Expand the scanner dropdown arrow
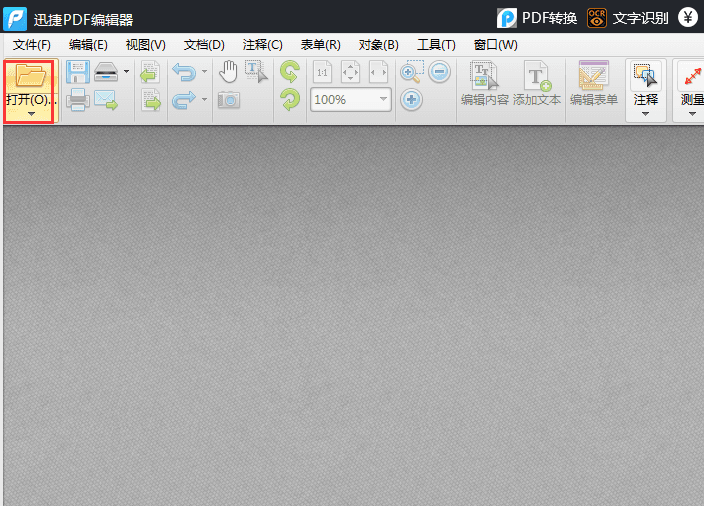 tap(126, 72)
